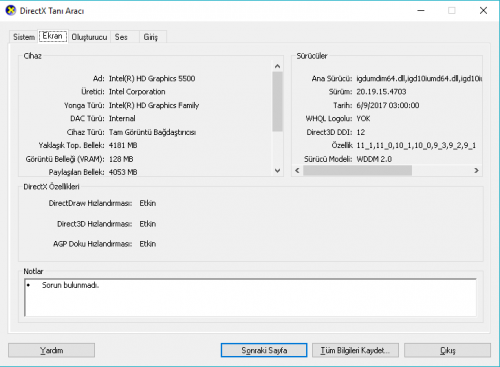
Task: Open the Oluşturucu tab
Action: 89,37
